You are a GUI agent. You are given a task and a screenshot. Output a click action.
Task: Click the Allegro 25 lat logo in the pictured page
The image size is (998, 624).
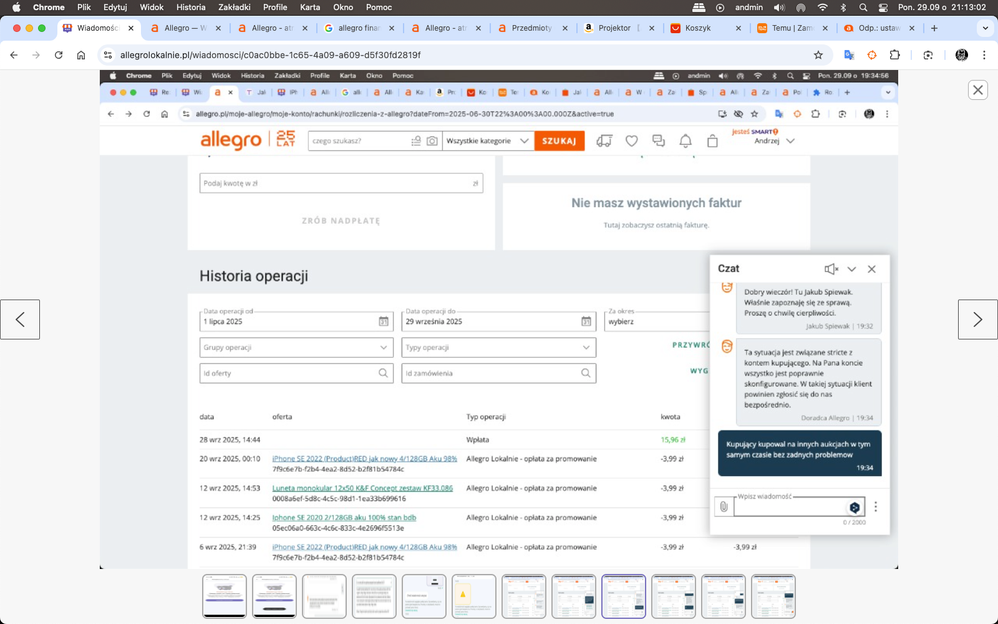point(248,140)
